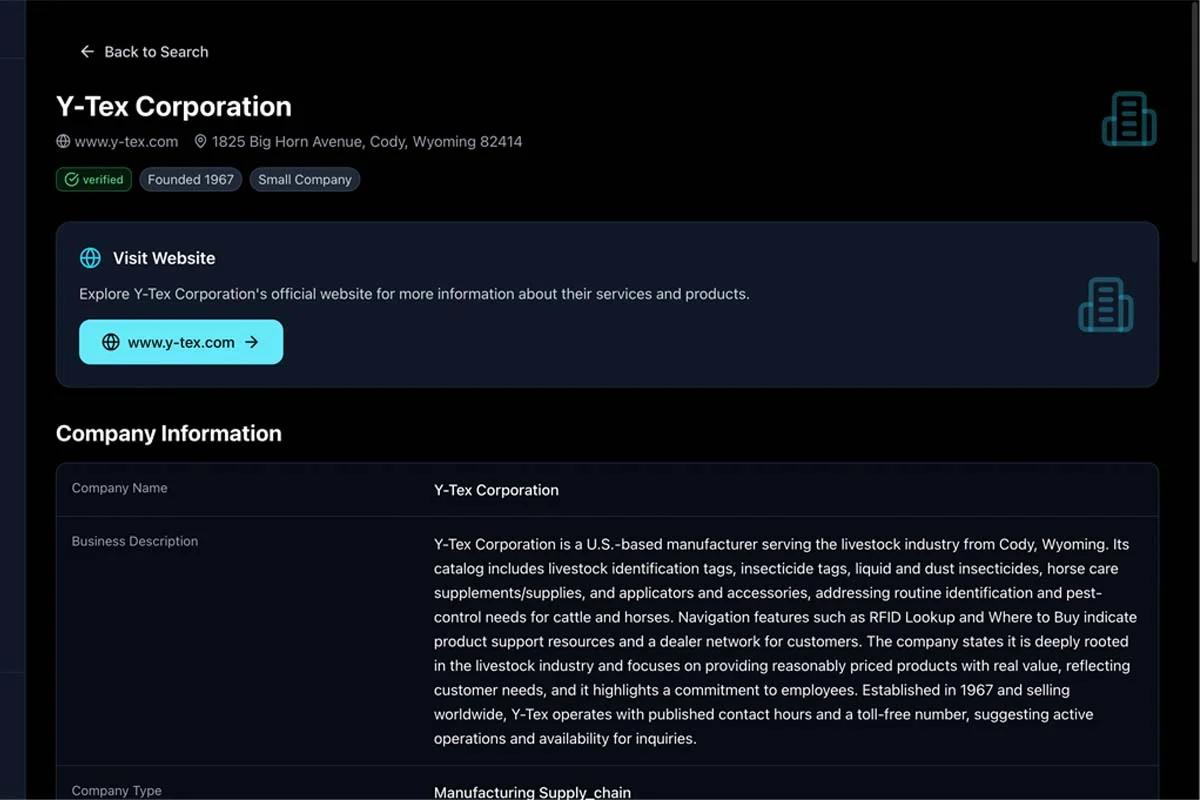Select the Founded 1967 badge

(190, 179)
